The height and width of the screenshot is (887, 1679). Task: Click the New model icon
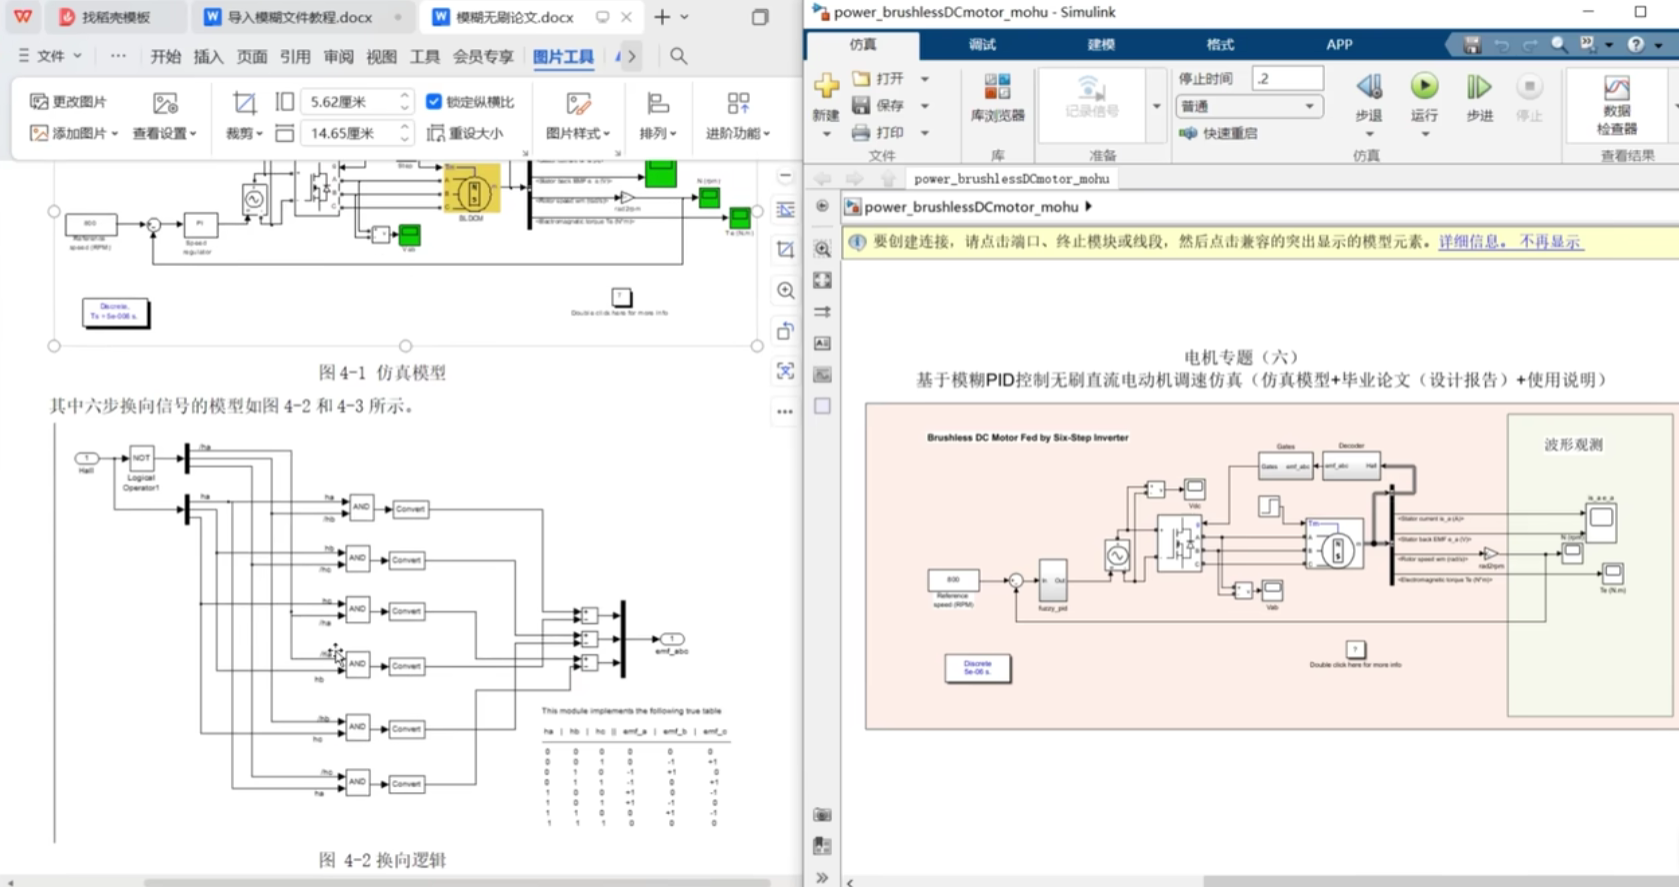click(x=826, y=88)
